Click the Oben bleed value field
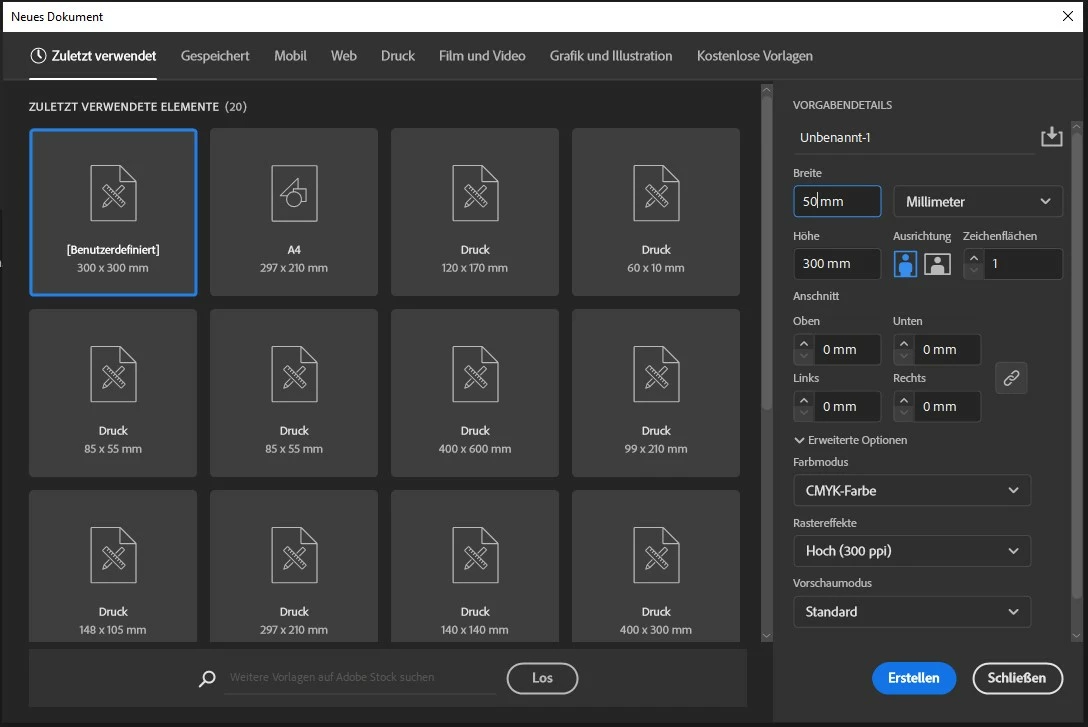Screen dimensions: 1088x727 click(x=846, y=350)
